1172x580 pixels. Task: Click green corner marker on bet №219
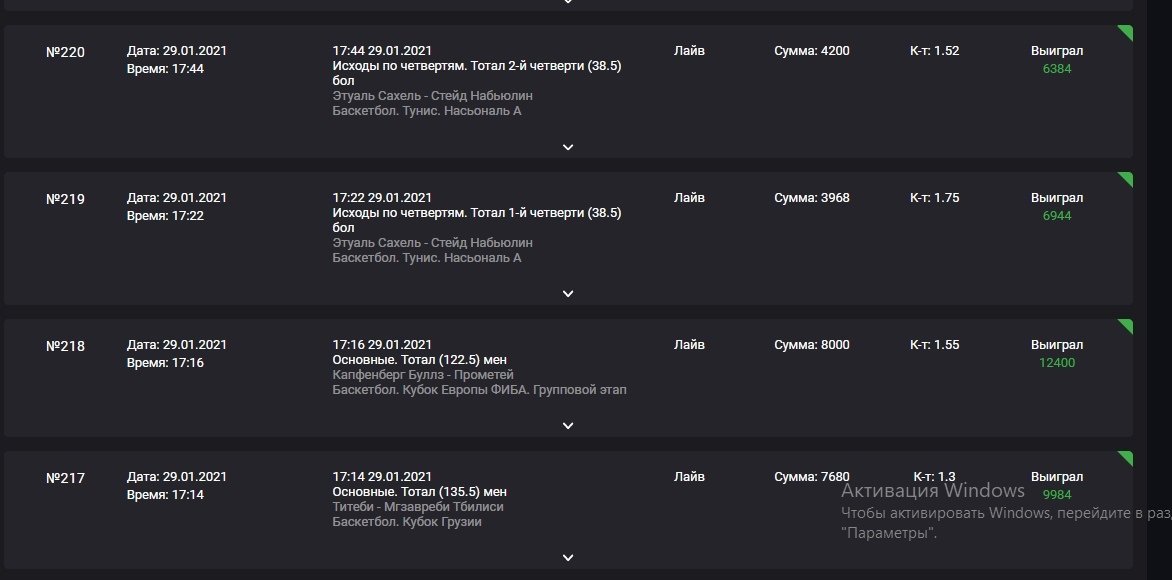tap(1127, 179)
